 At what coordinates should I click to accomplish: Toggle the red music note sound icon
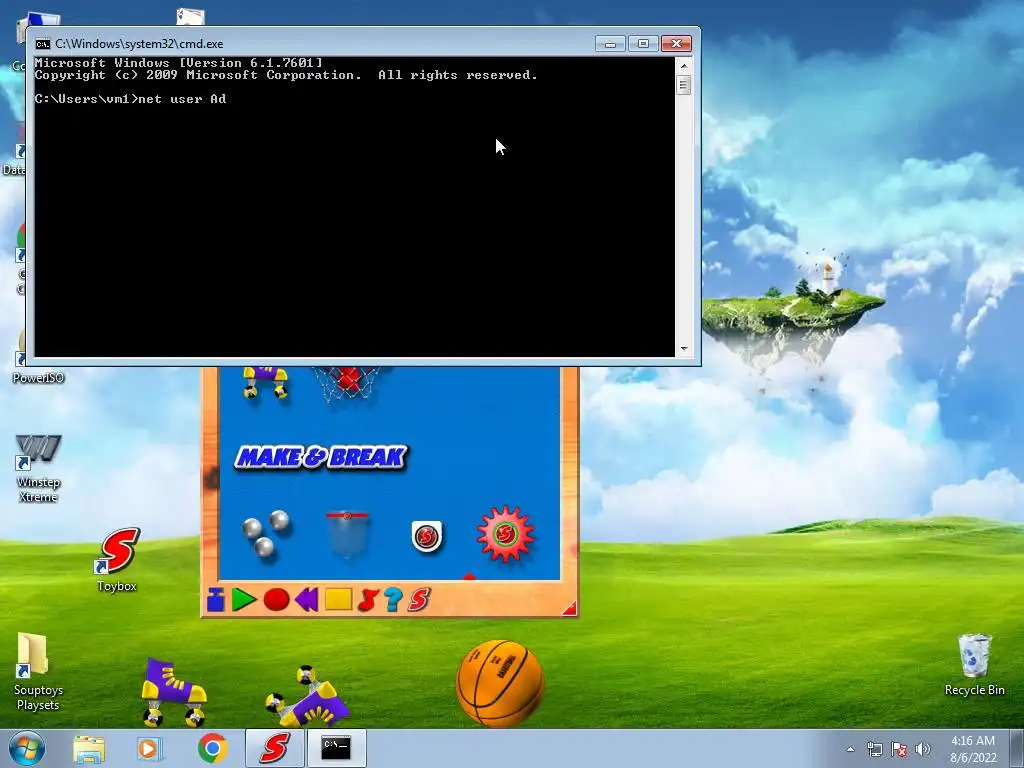[368, 600]
